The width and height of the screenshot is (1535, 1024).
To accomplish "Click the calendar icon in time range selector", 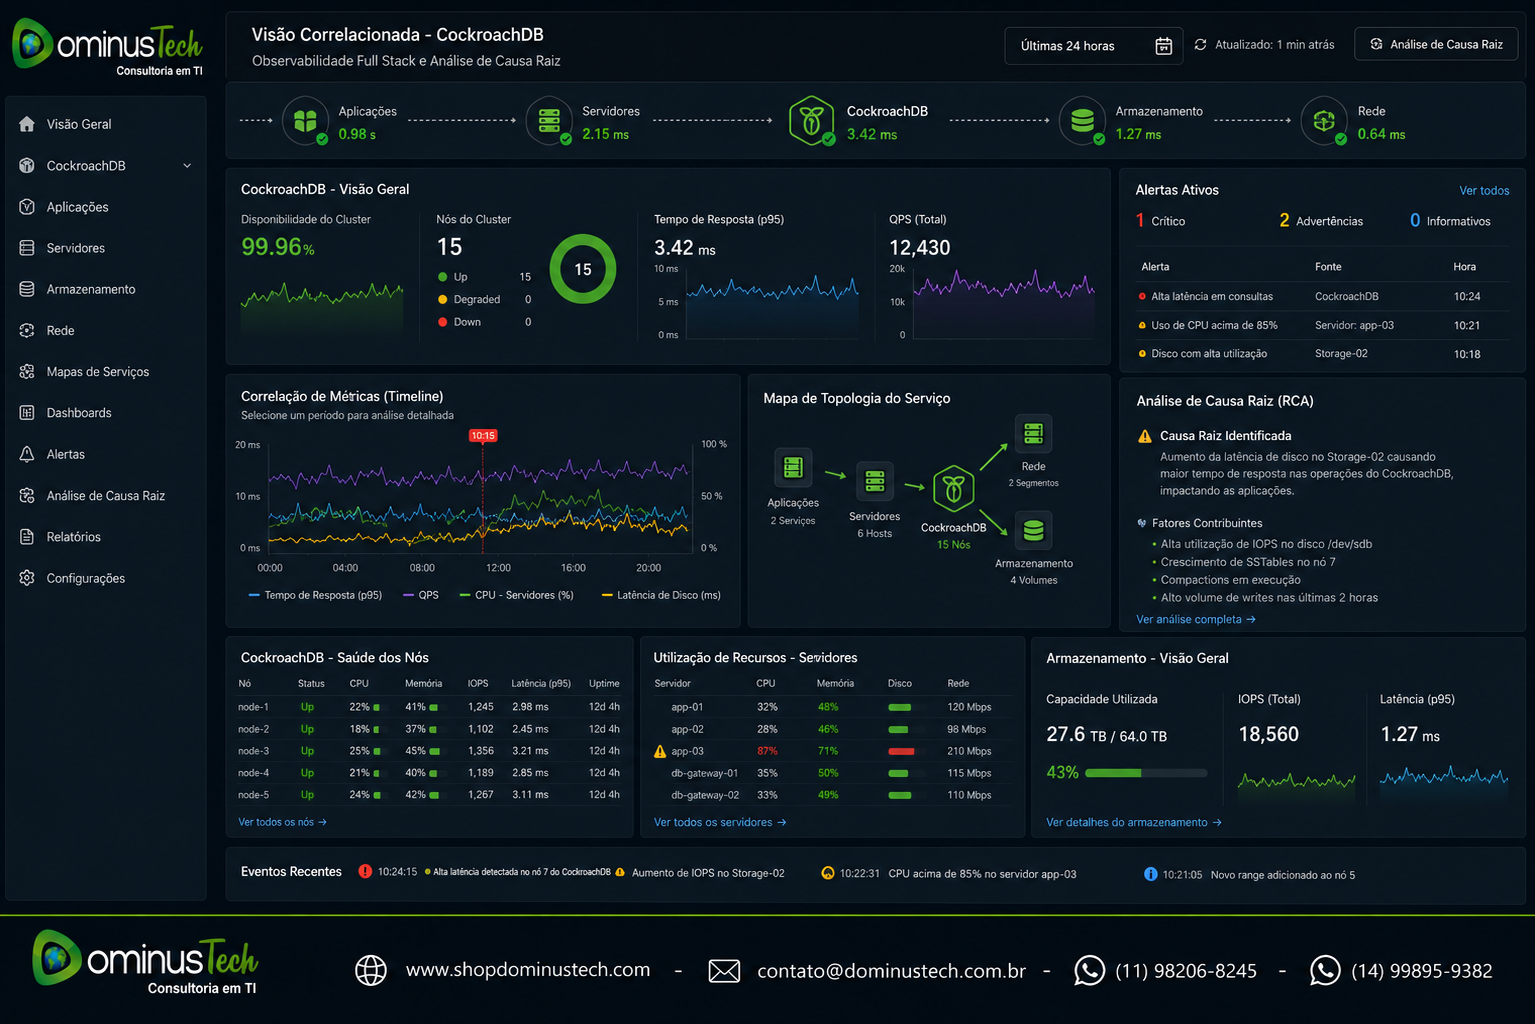I will (x=1163, y=46).
